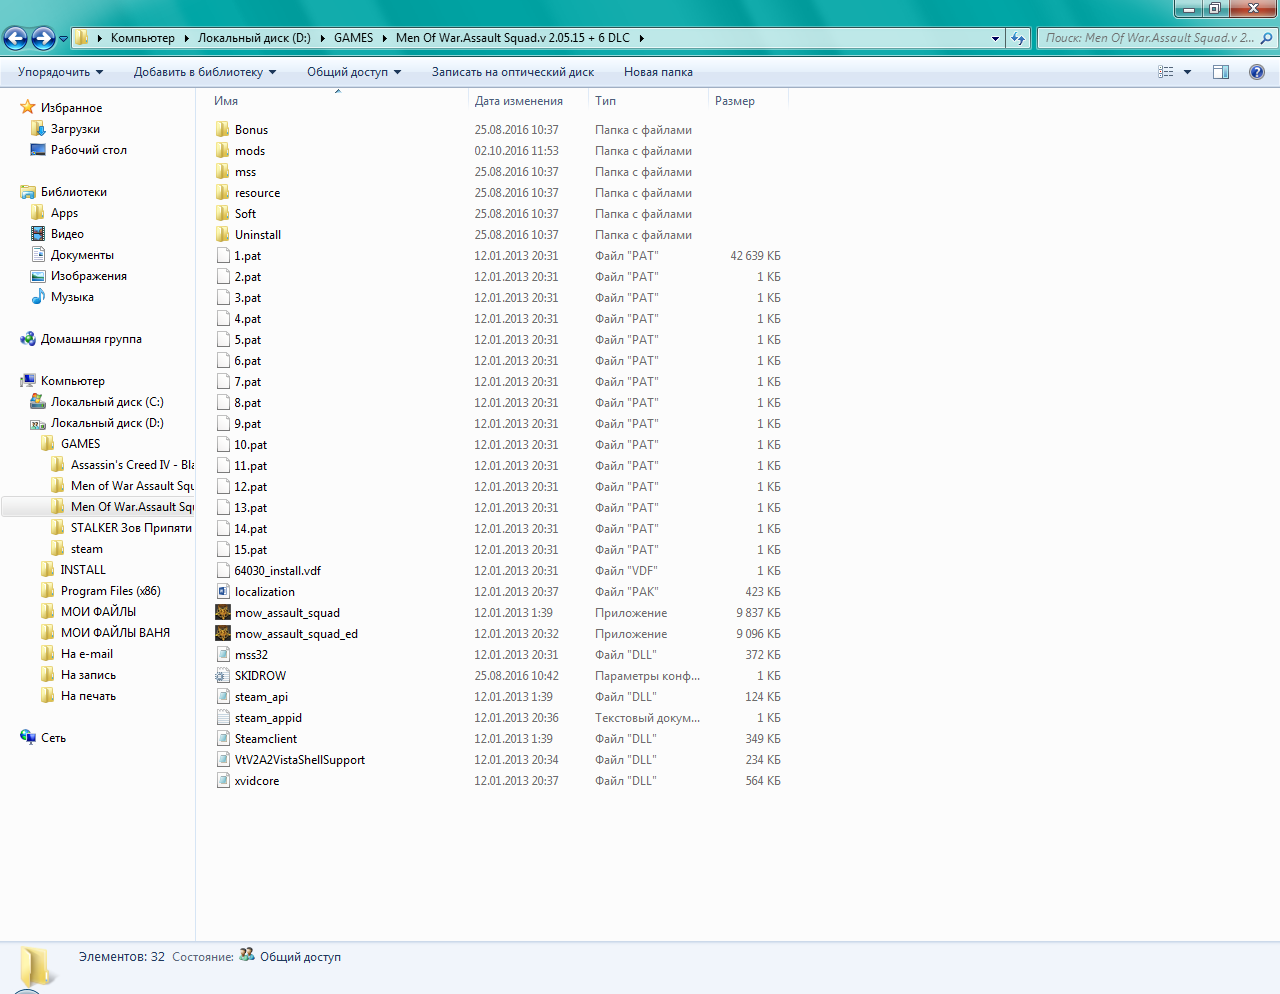This screenshot has width=1280, height=994.
Task: Select the Soft folder icon
Action: click(223, 214)
